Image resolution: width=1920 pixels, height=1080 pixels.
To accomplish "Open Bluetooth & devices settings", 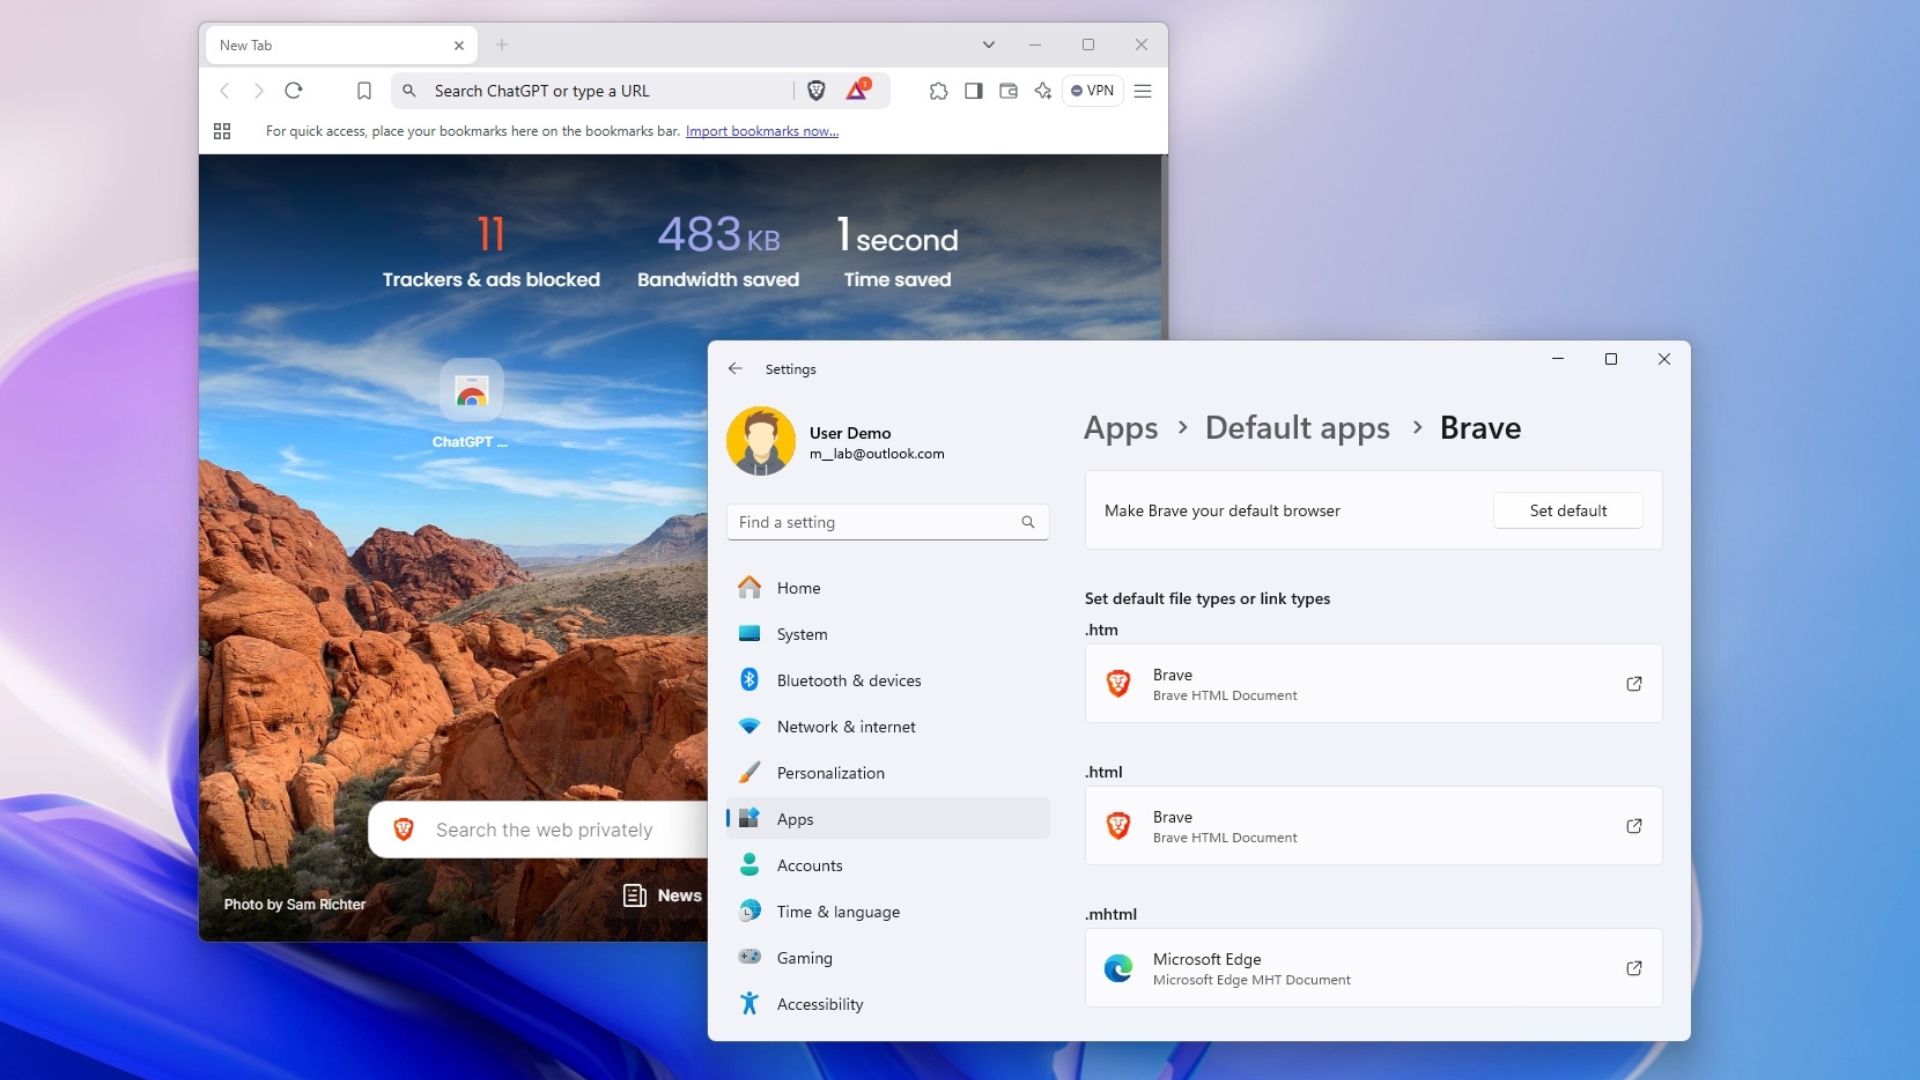I will (888, 680).
